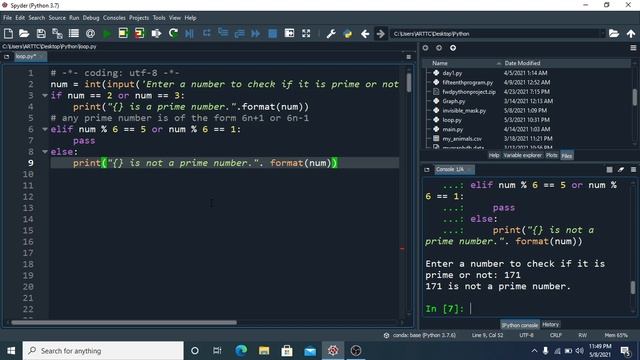Click the @ symbol toolbar icon
This screenshot has height=360, width=640.
point(90,33)
